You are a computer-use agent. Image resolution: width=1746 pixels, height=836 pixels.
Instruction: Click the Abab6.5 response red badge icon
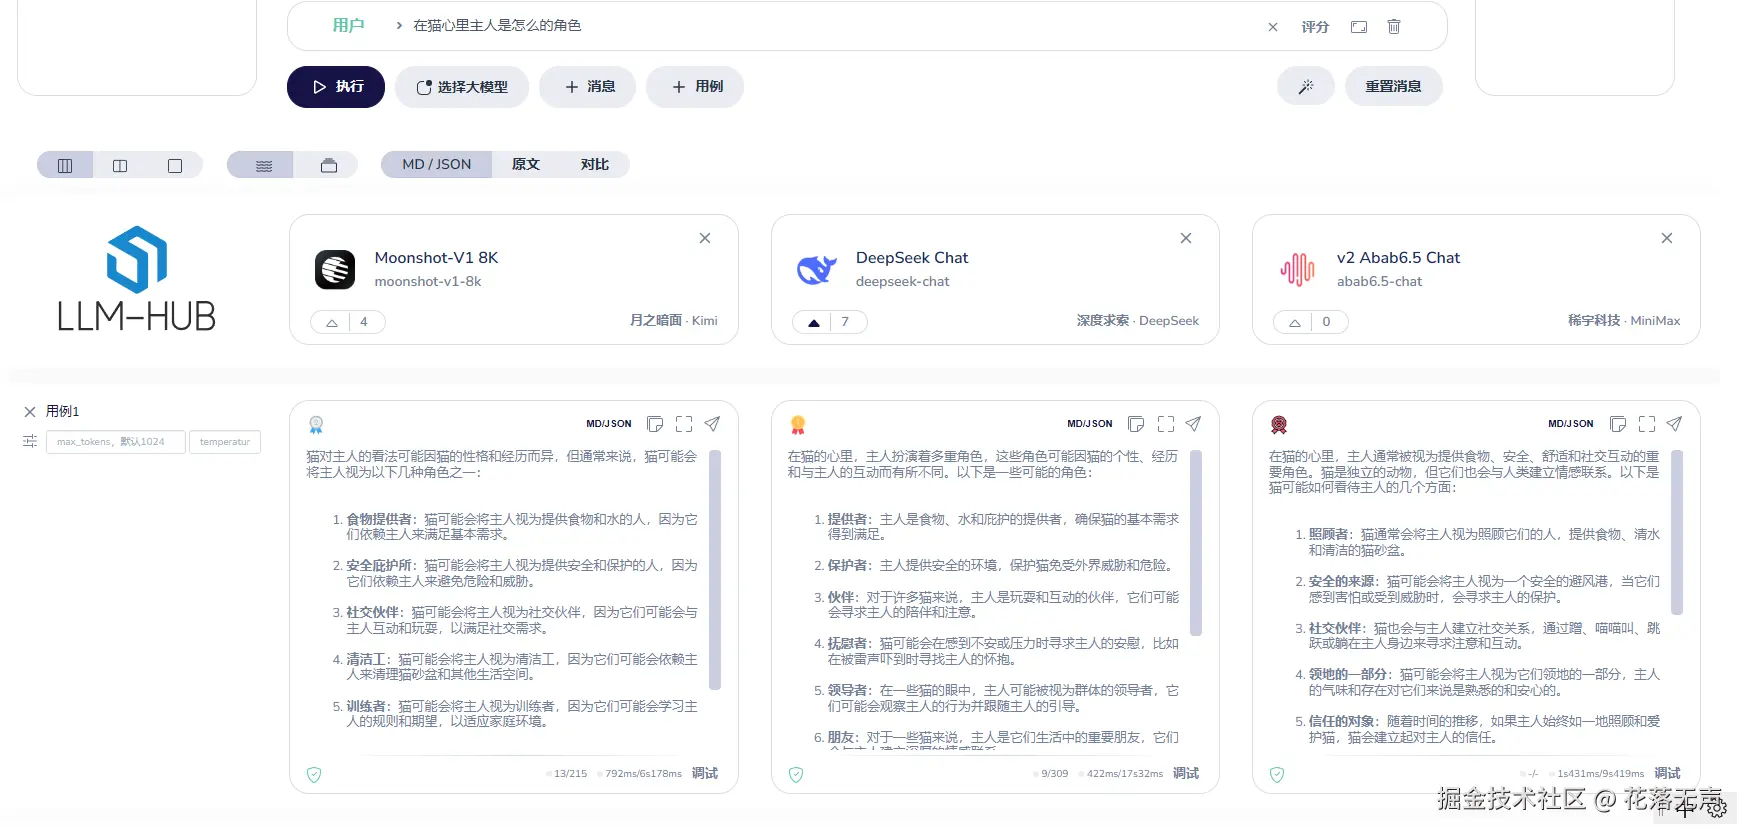click(x=1279, y=425)
